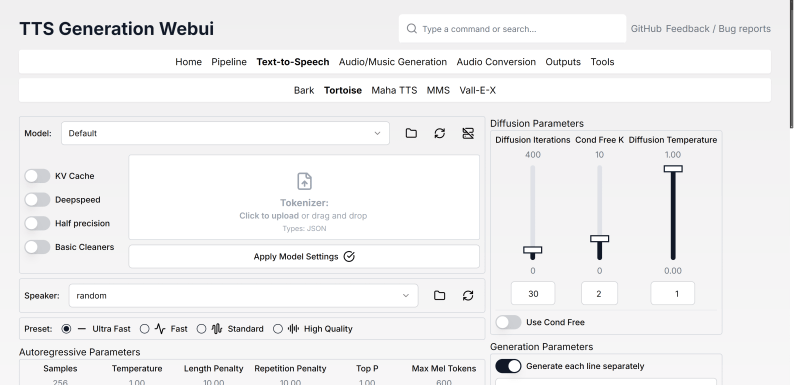Image resolution: width=800 pixels, height=385 pixels.
Task: Switch to the Bark sub-tab
Action: click(304, 90)
